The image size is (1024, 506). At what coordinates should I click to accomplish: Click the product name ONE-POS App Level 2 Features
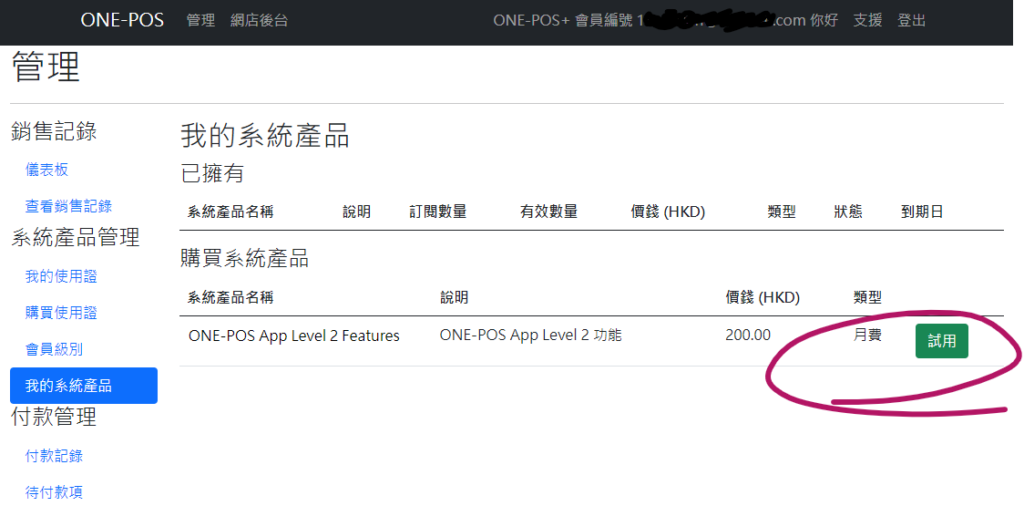tap(294, 336)
